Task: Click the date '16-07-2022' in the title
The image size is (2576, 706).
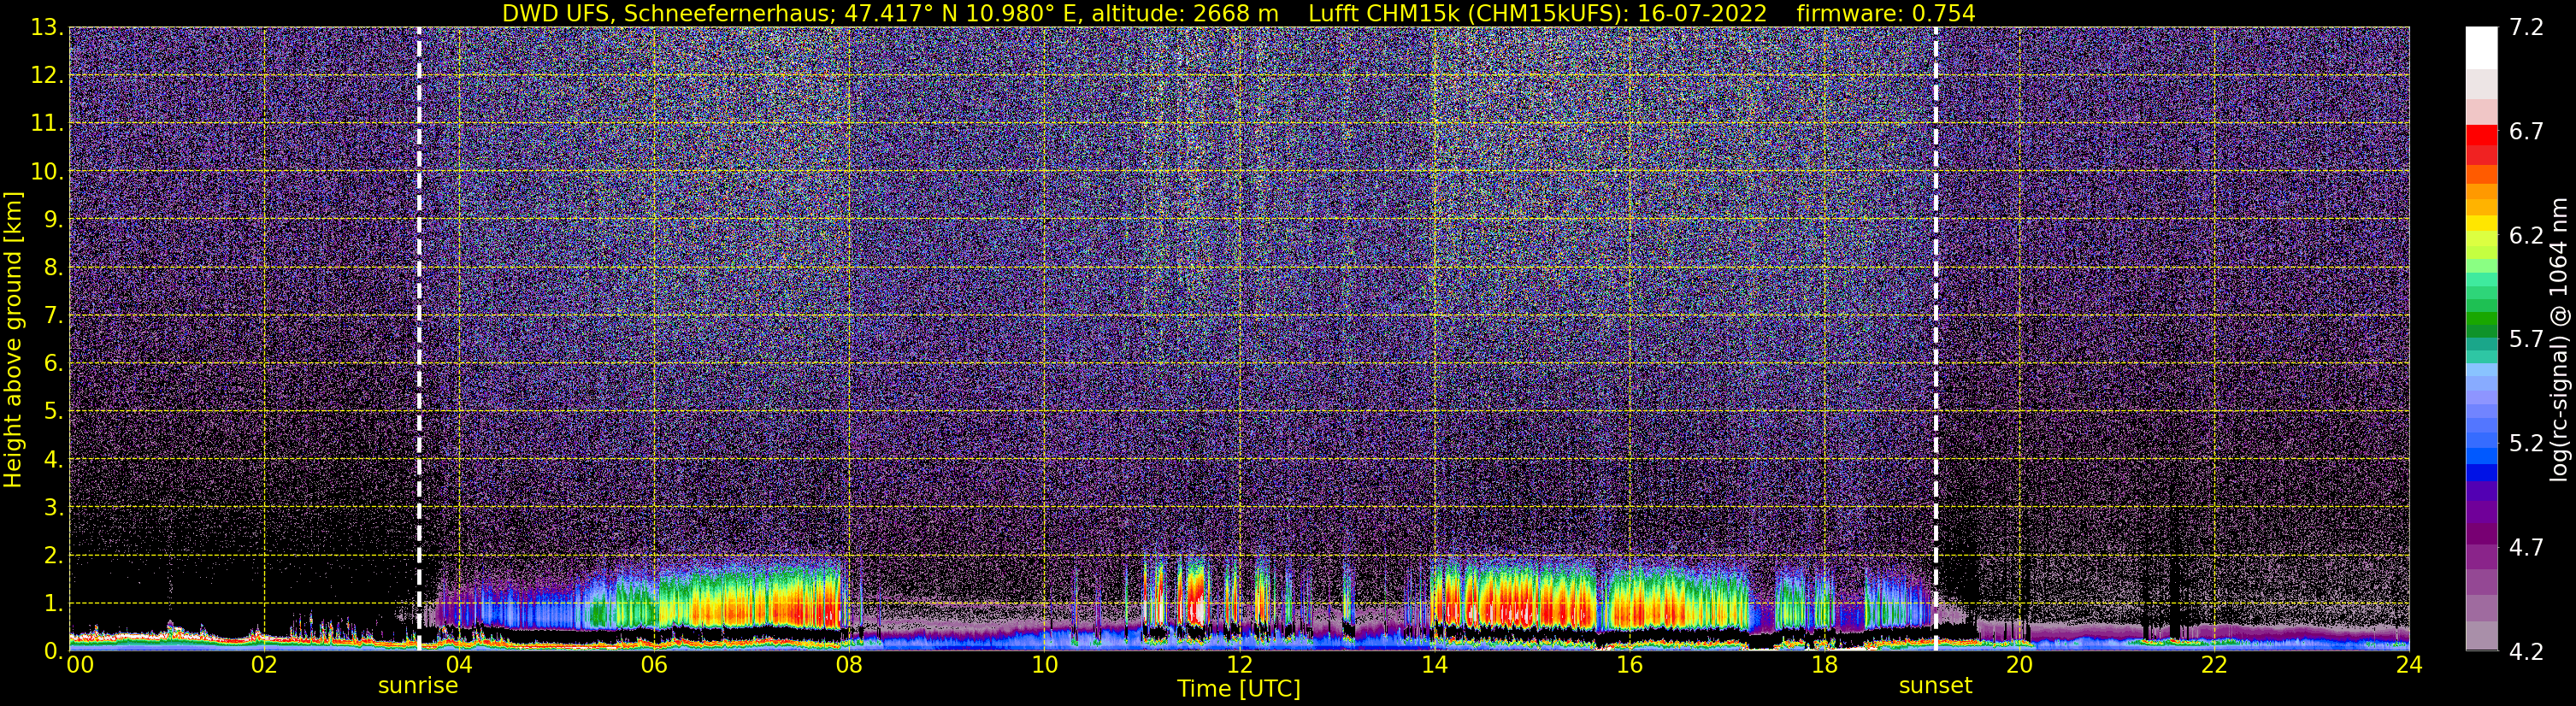Action: click(x=1702, y=13)
